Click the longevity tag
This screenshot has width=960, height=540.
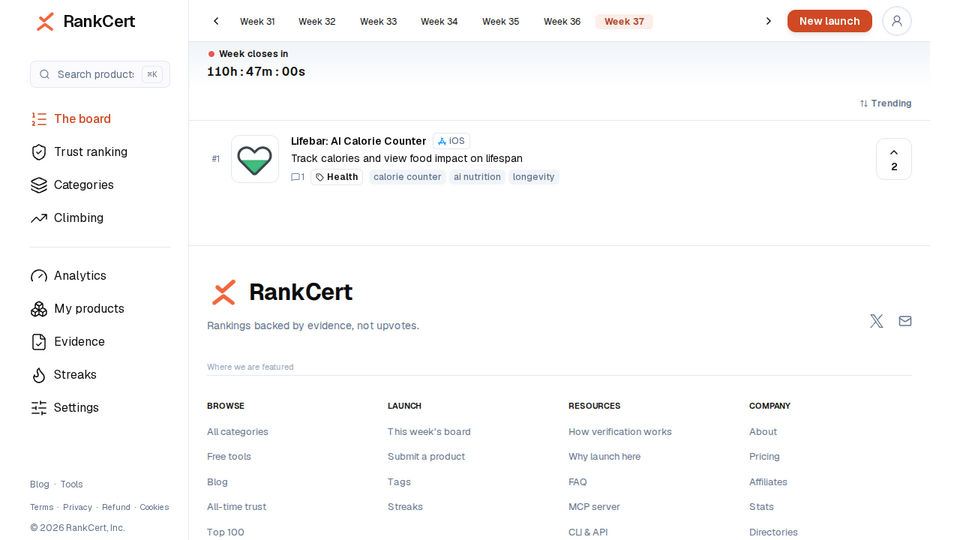(x=533, y=177)
